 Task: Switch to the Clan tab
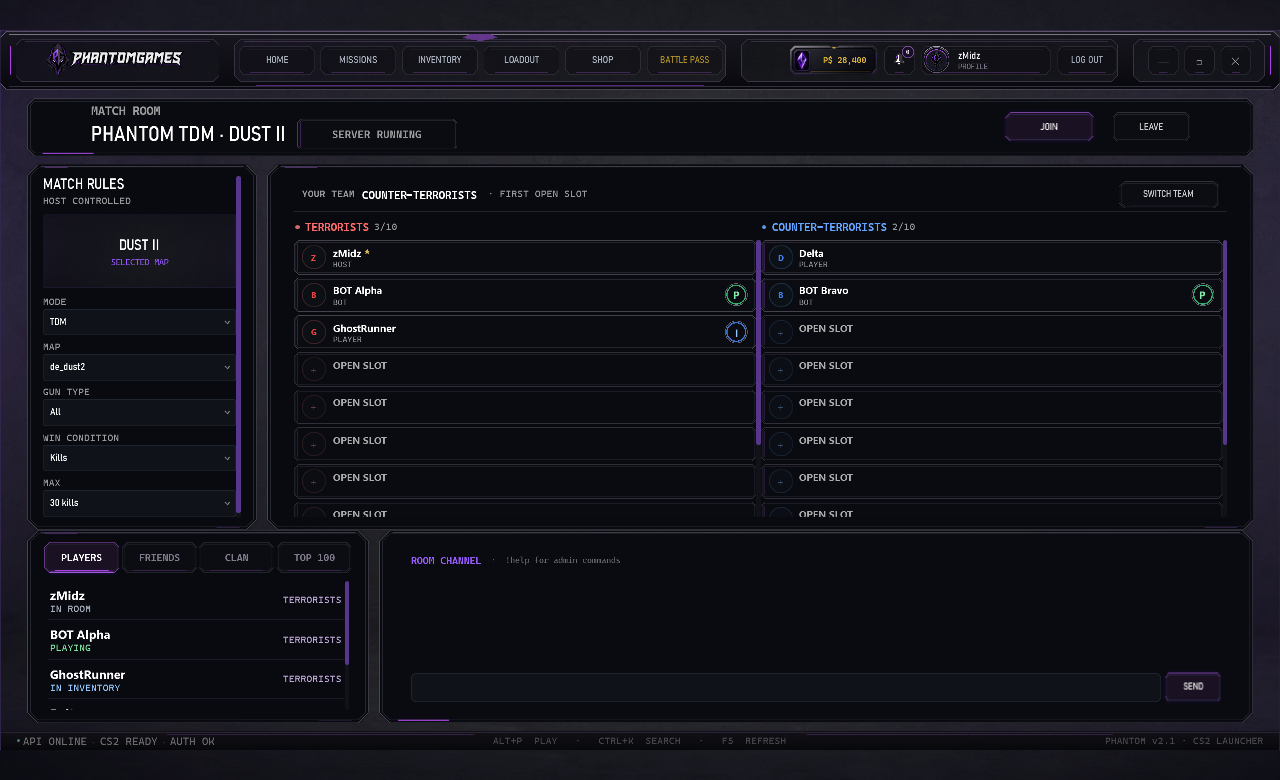pos(237,557)
